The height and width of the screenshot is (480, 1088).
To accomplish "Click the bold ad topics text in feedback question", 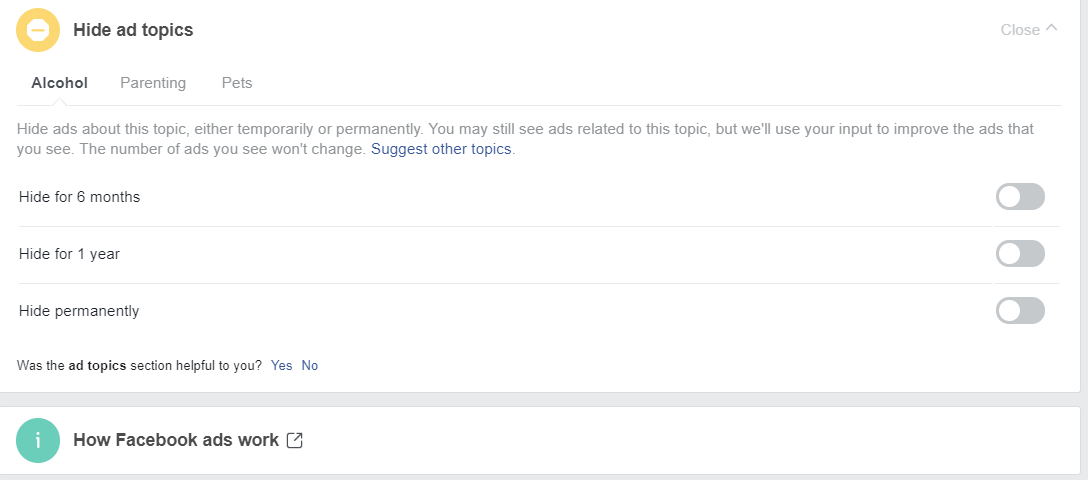I will (x=97, y=366).
